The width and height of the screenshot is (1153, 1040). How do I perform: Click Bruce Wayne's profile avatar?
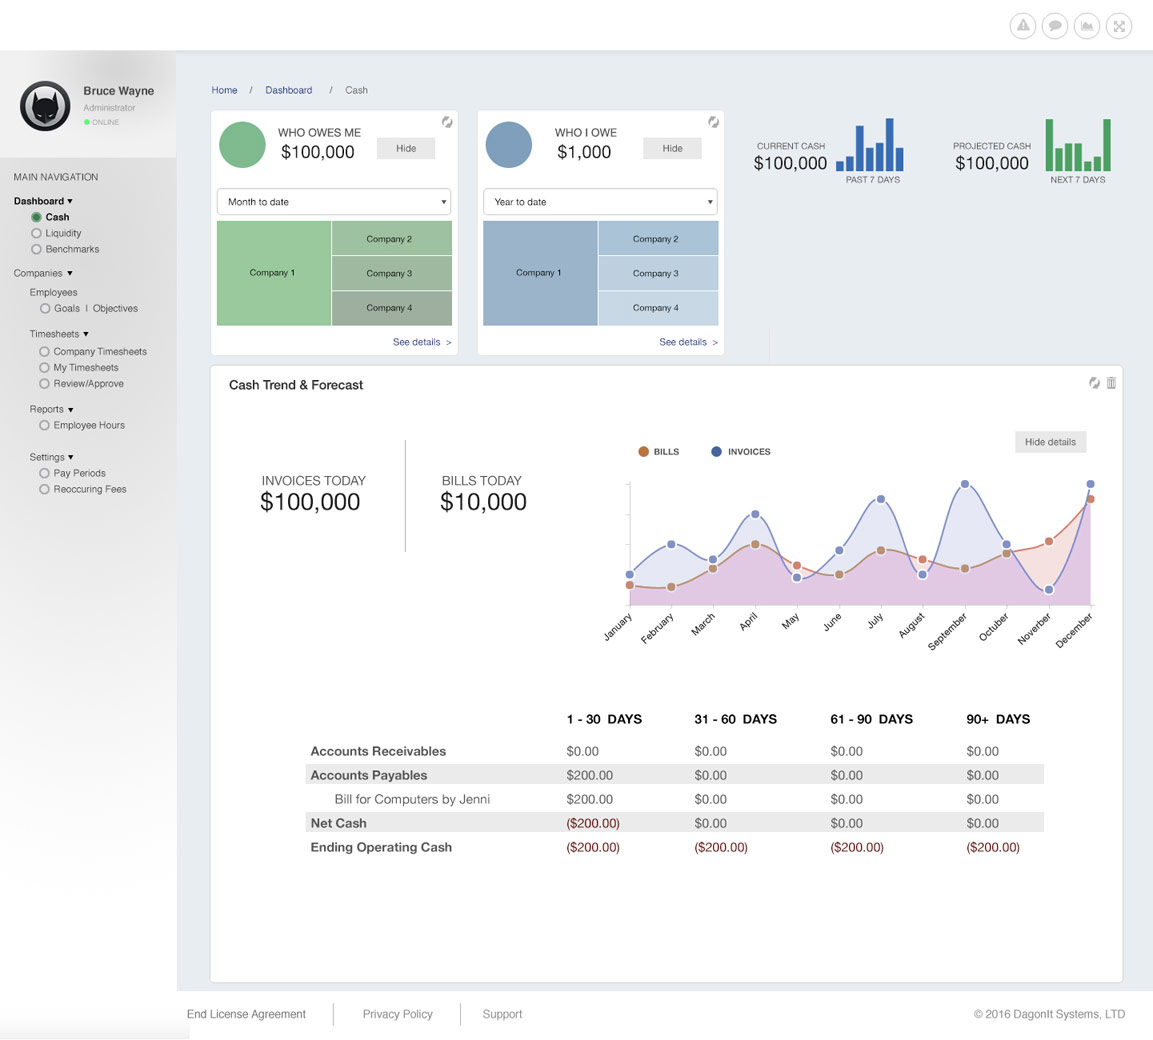tap(45, 106)
